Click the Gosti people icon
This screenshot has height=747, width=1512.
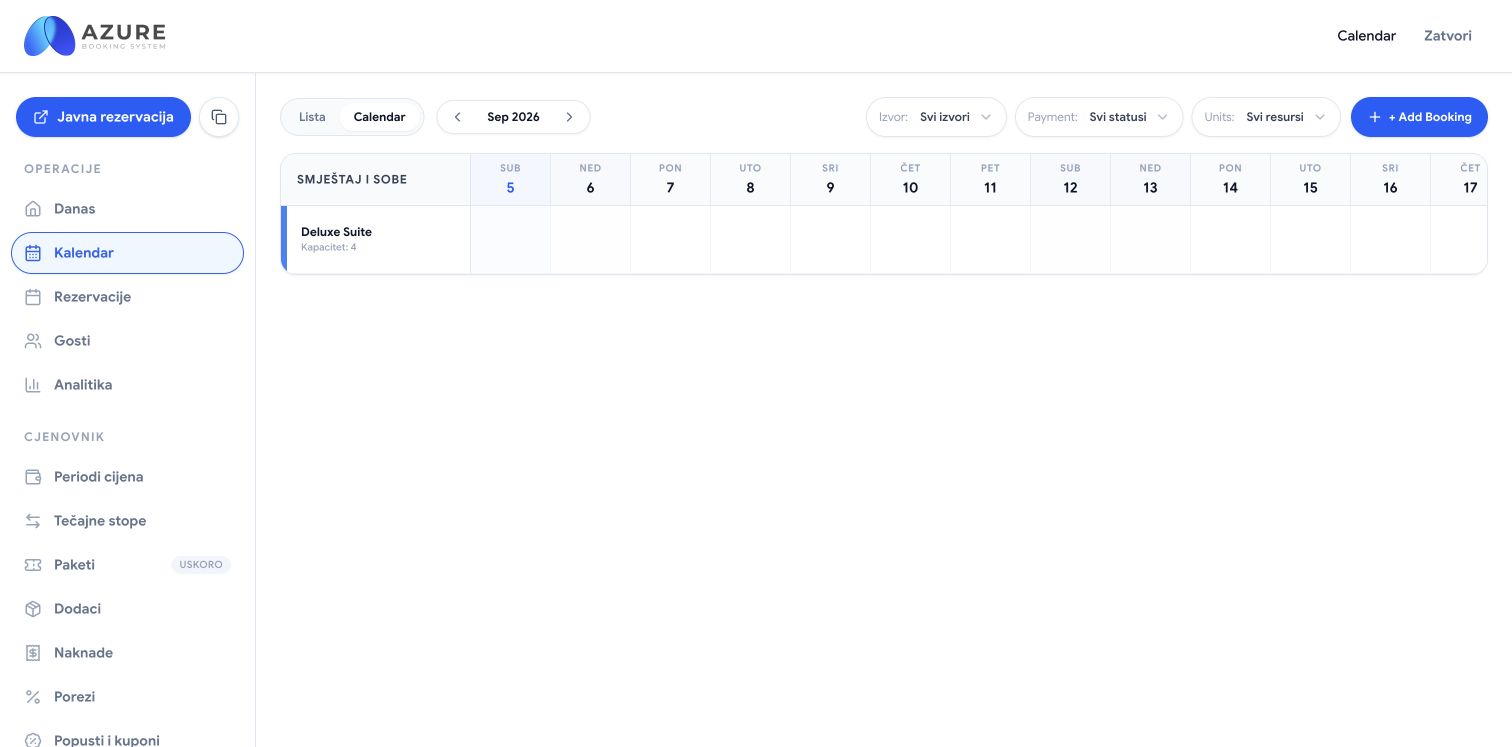click(33, 341)
